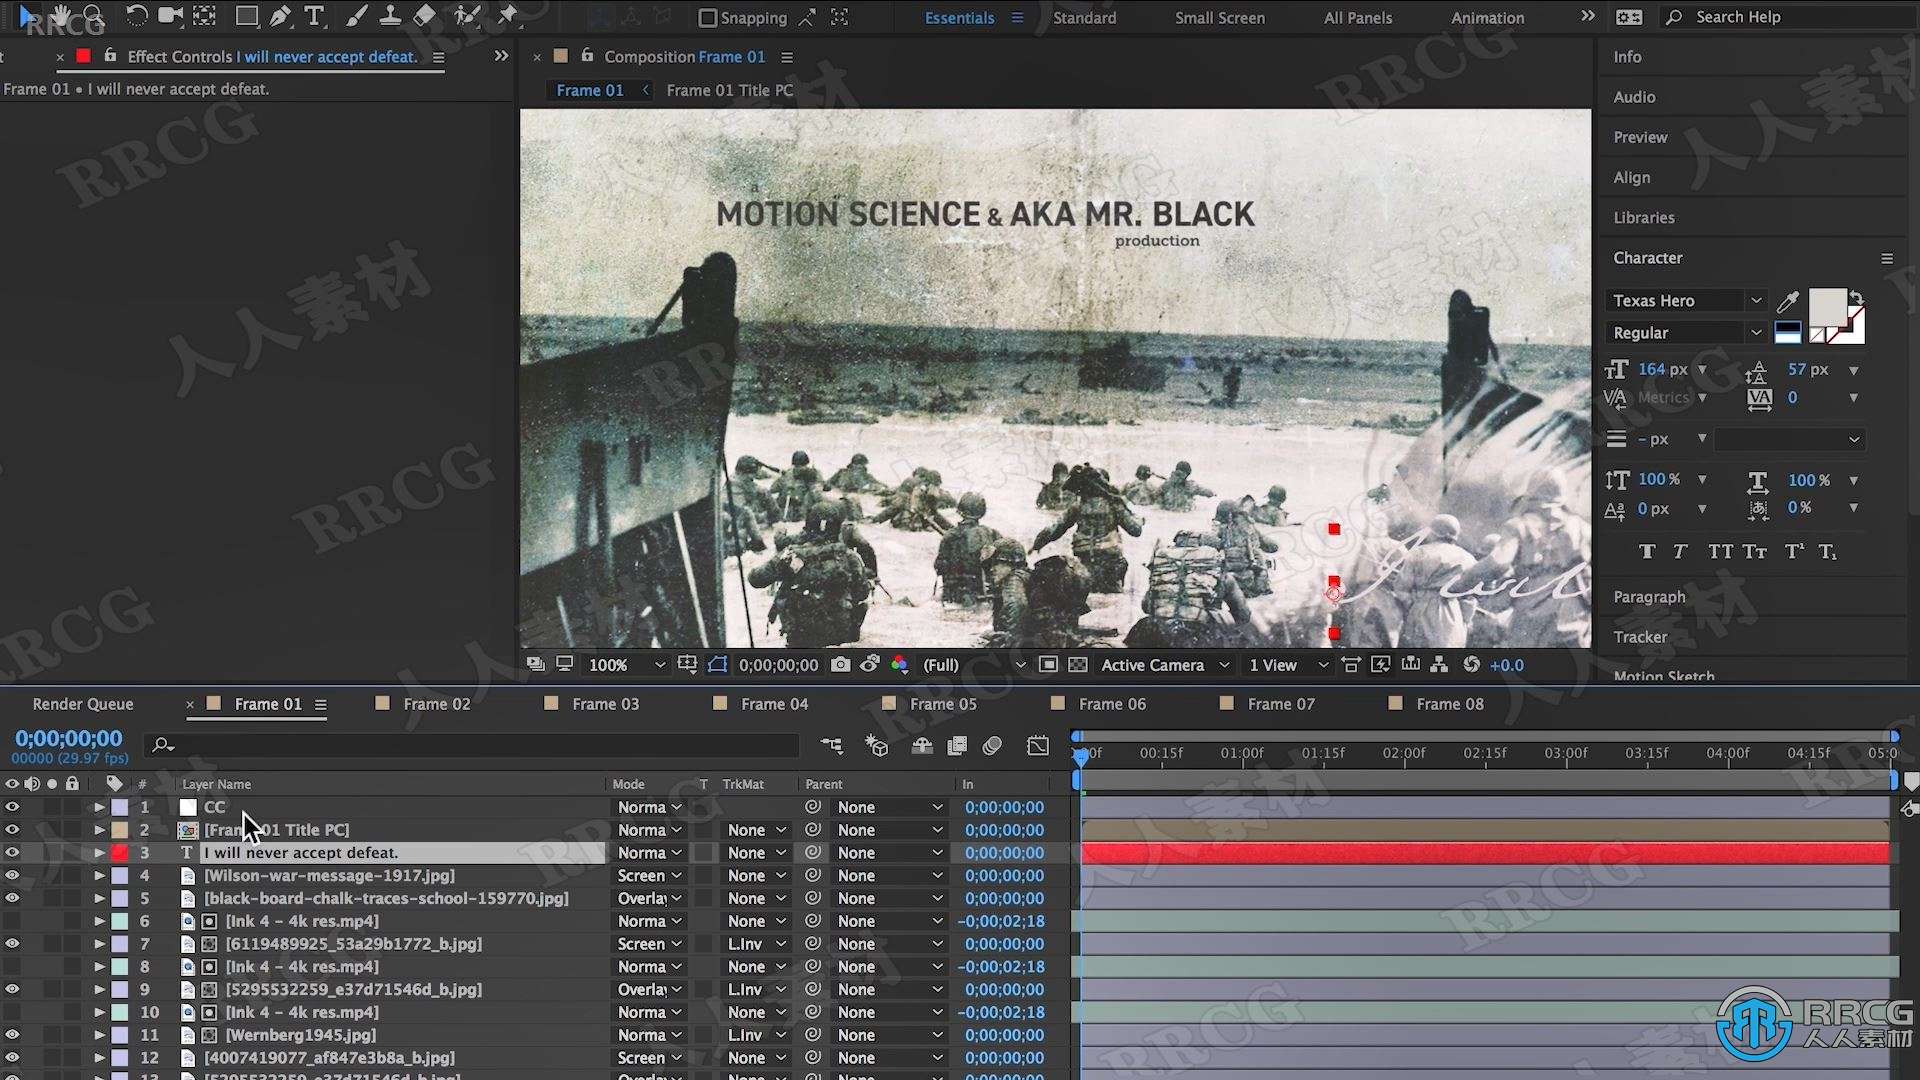The image size is (1920, 1080).
Task: Select the Pan Behind anchor point tool
Action: (x=204, y=16)
